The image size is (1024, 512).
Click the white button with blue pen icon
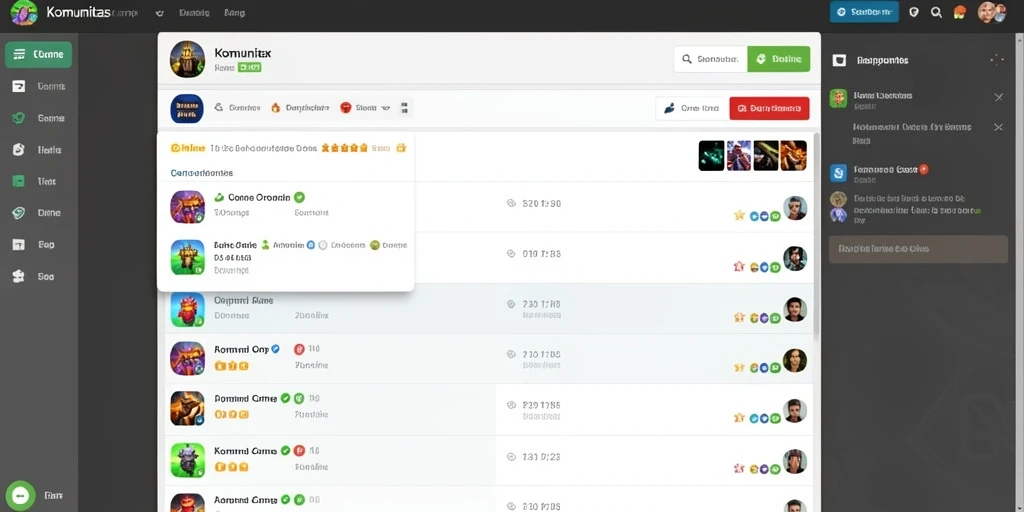point(692,108)
